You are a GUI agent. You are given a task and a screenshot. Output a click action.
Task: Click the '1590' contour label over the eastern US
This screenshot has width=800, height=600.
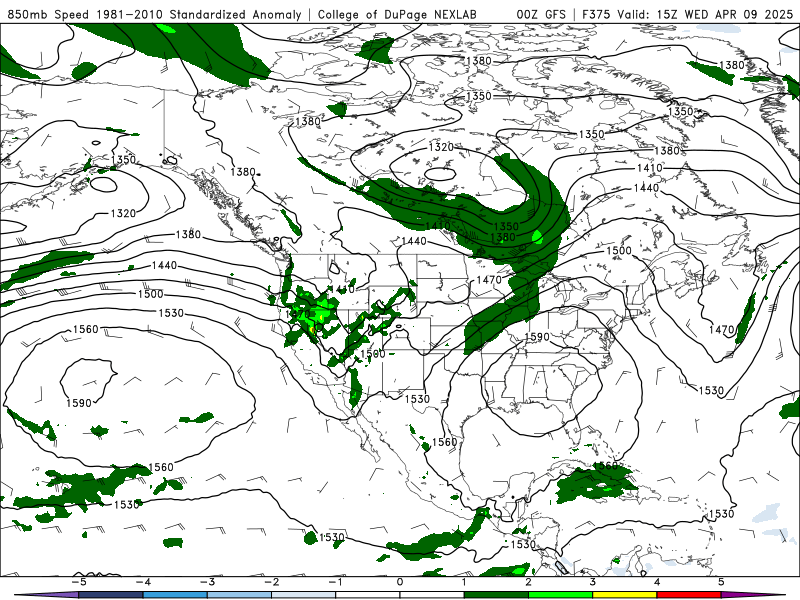point(537,337)
